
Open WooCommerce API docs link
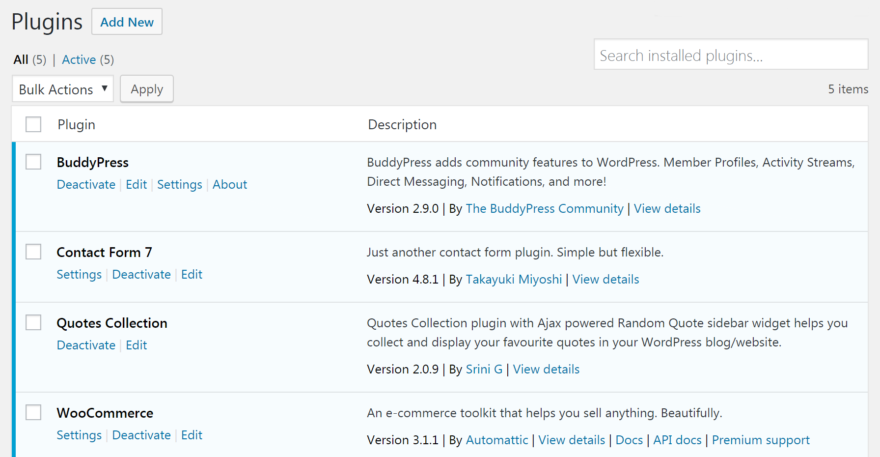(x=678, y=440)
